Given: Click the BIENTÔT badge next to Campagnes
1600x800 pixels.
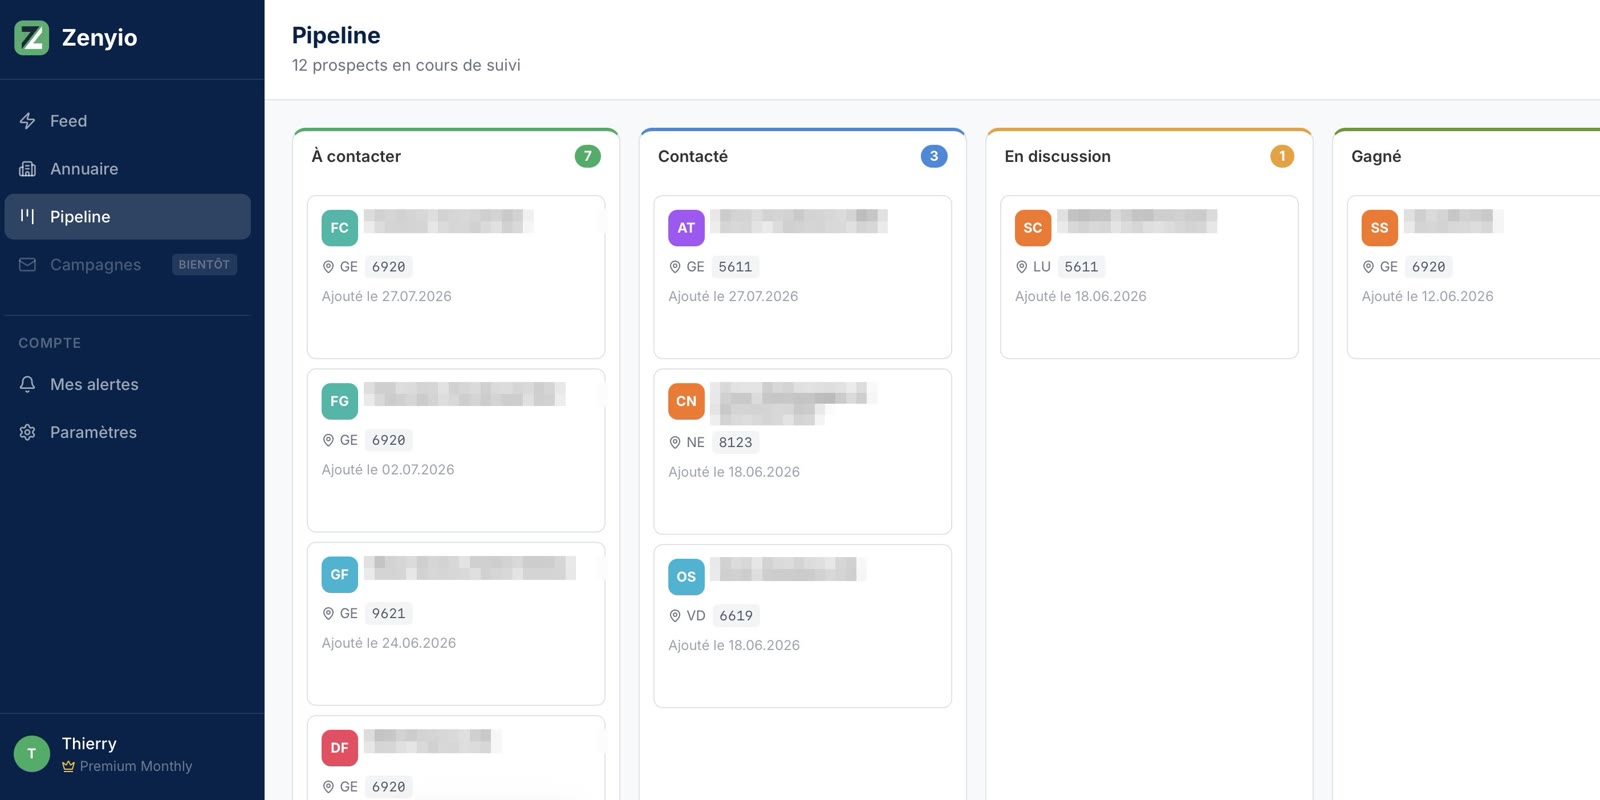Looking at the screenshot, I should (204, 265).
